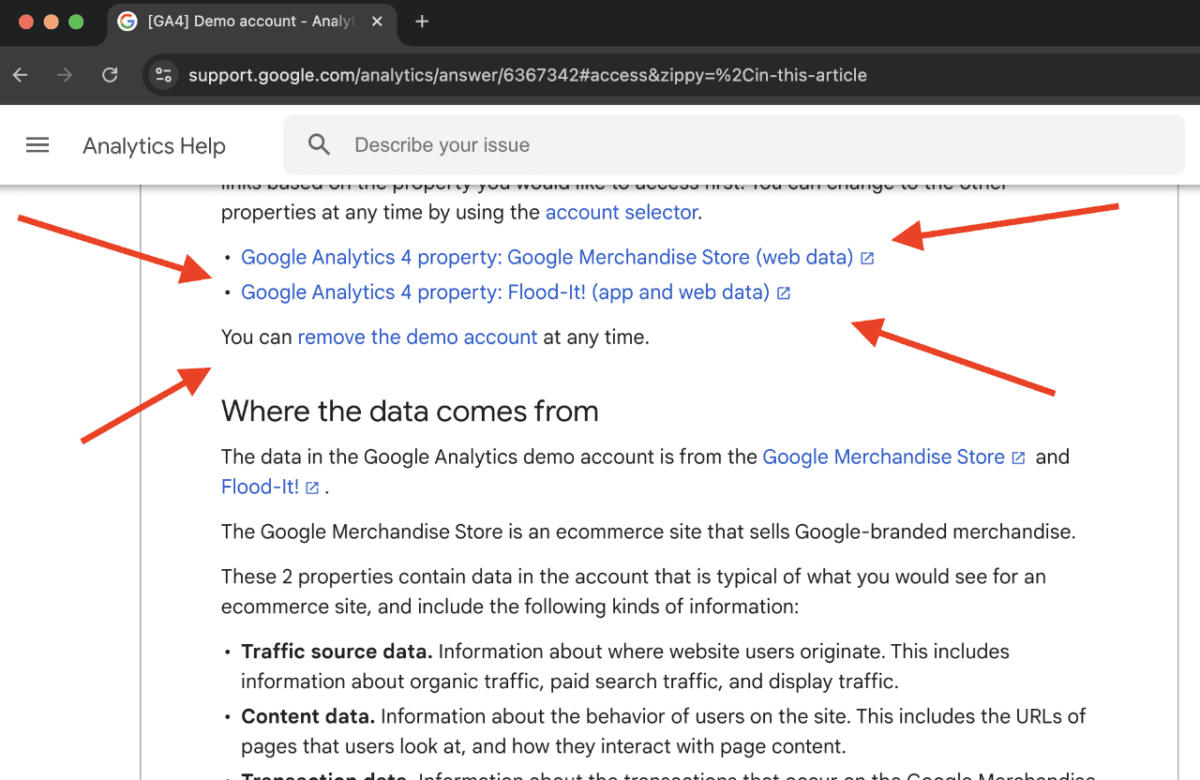The width and height of the screenshot is (1200, 780).
Task: Open the Flood-It! link in the data paragraph
Action: pos(259,487)
